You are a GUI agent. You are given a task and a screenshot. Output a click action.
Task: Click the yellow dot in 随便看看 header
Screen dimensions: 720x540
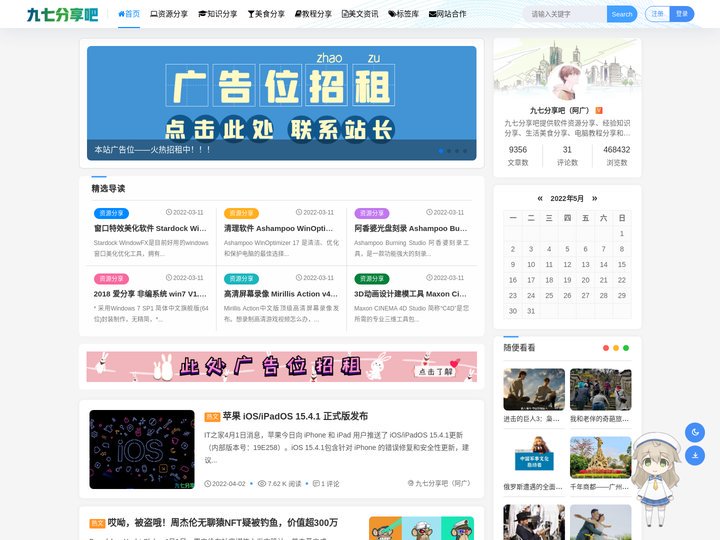click(x=616, y=348)
